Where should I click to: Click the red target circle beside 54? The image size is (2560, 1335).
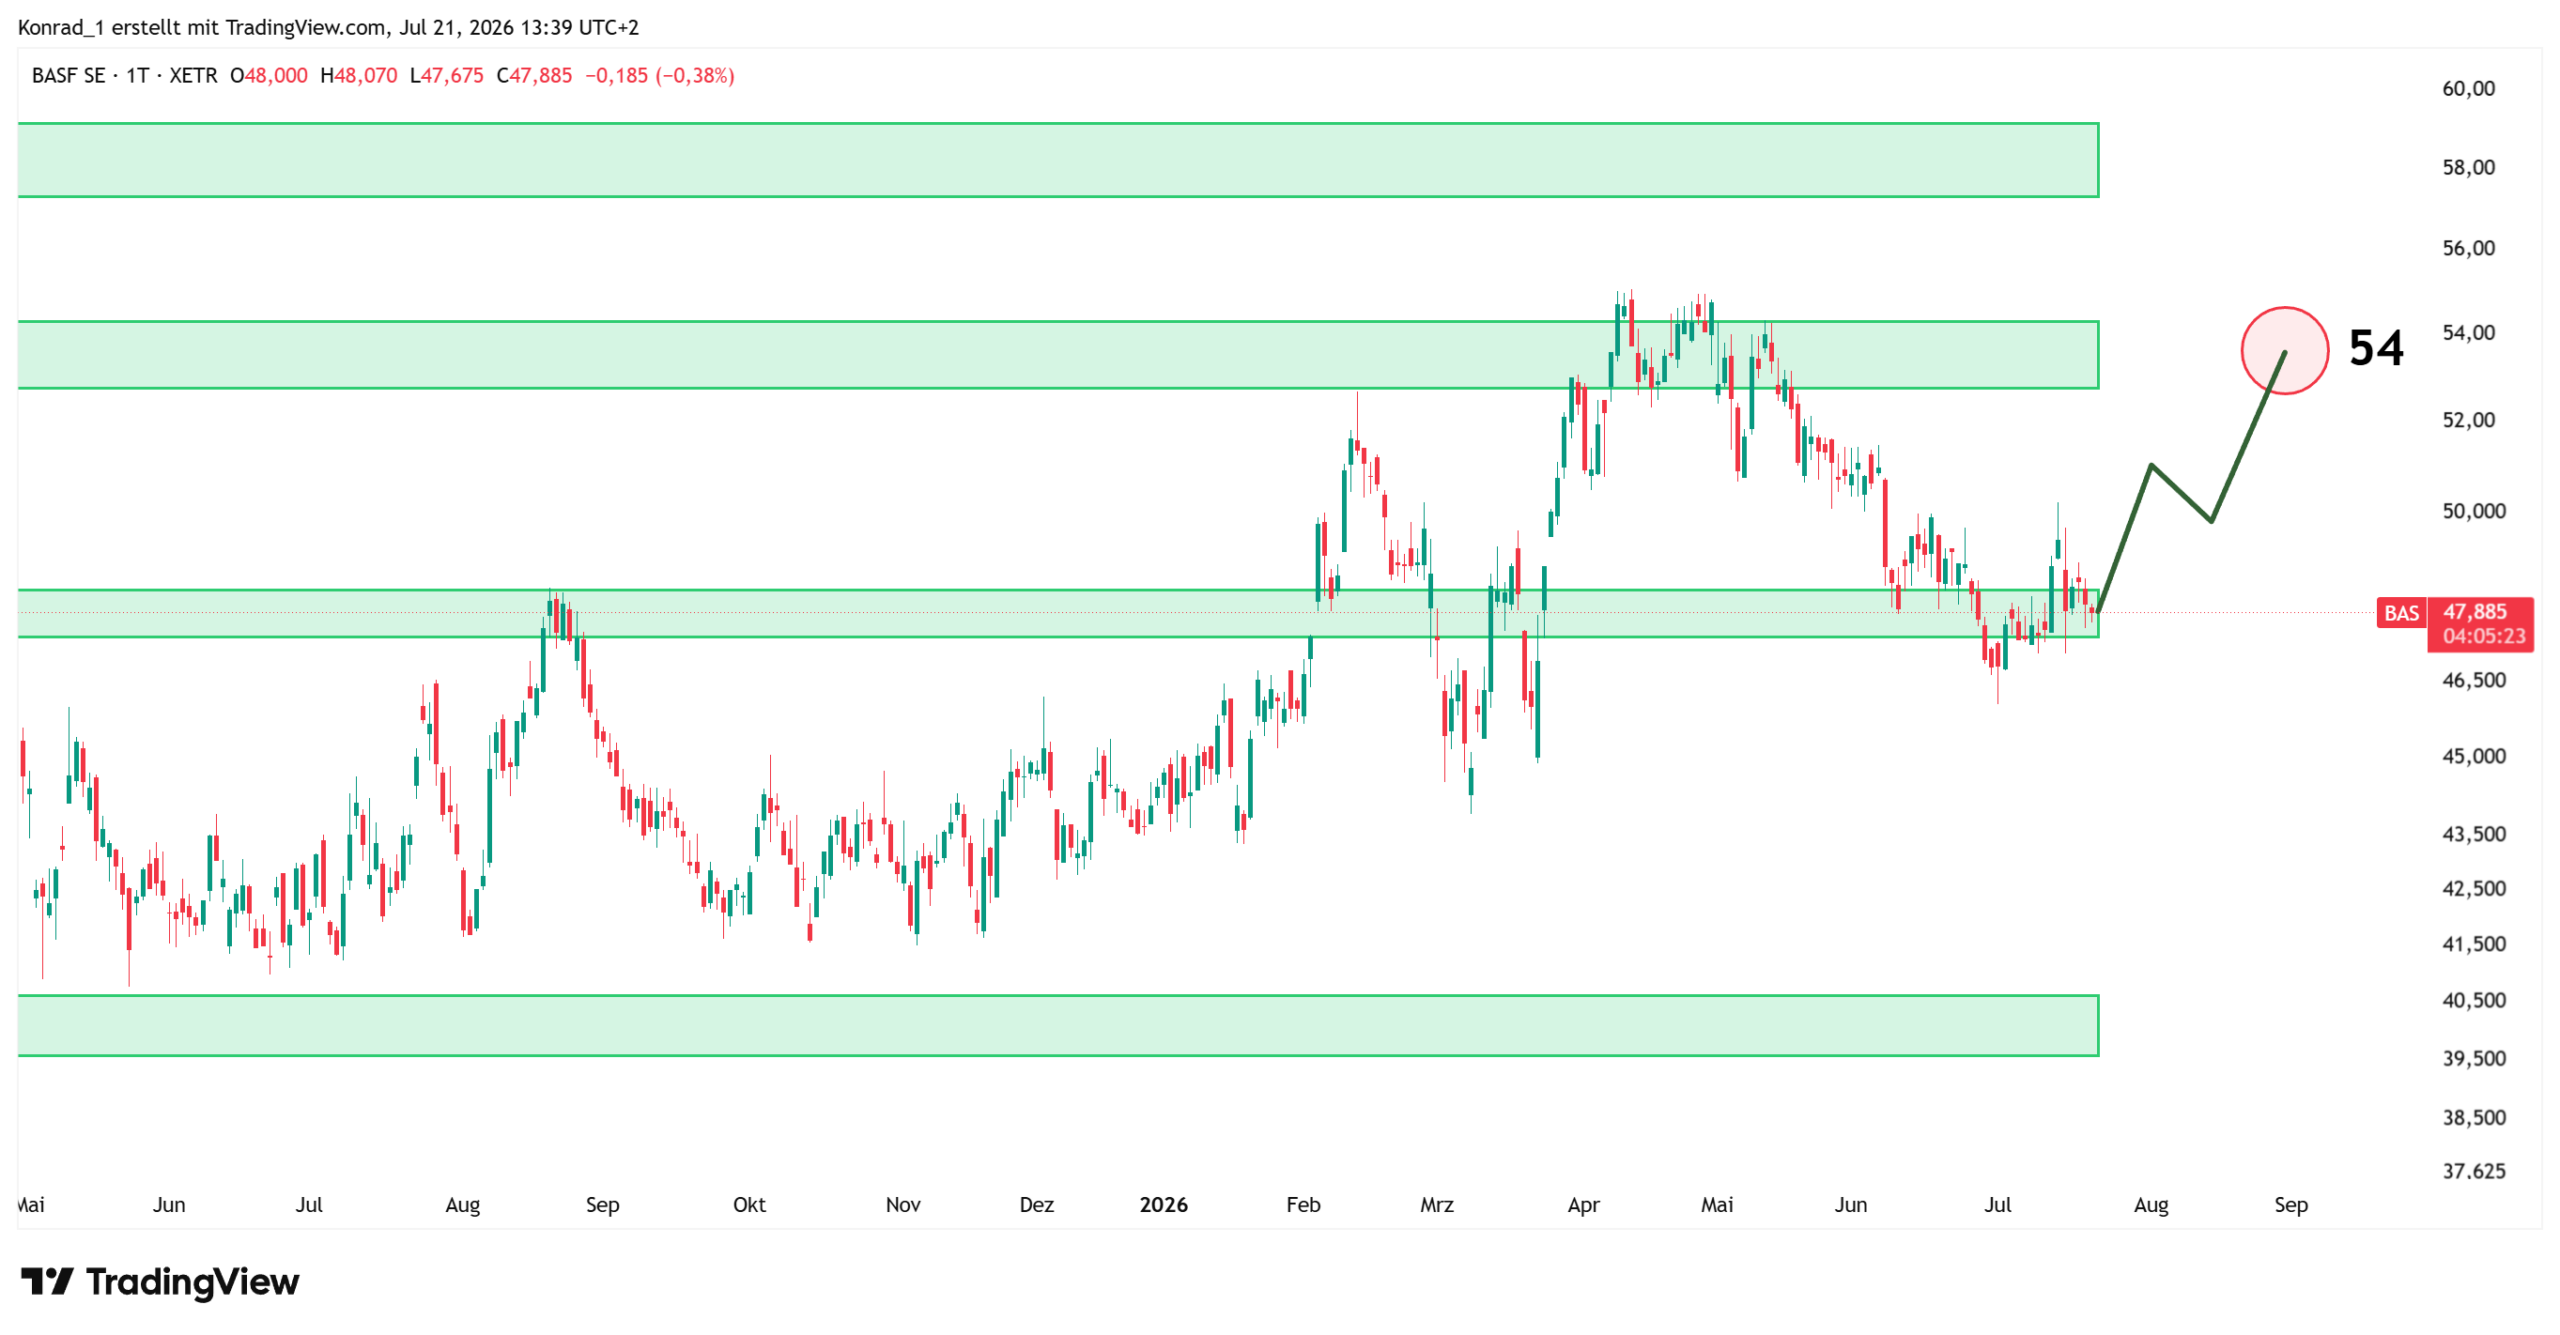pyautogui.click(x=2284, y=350)
